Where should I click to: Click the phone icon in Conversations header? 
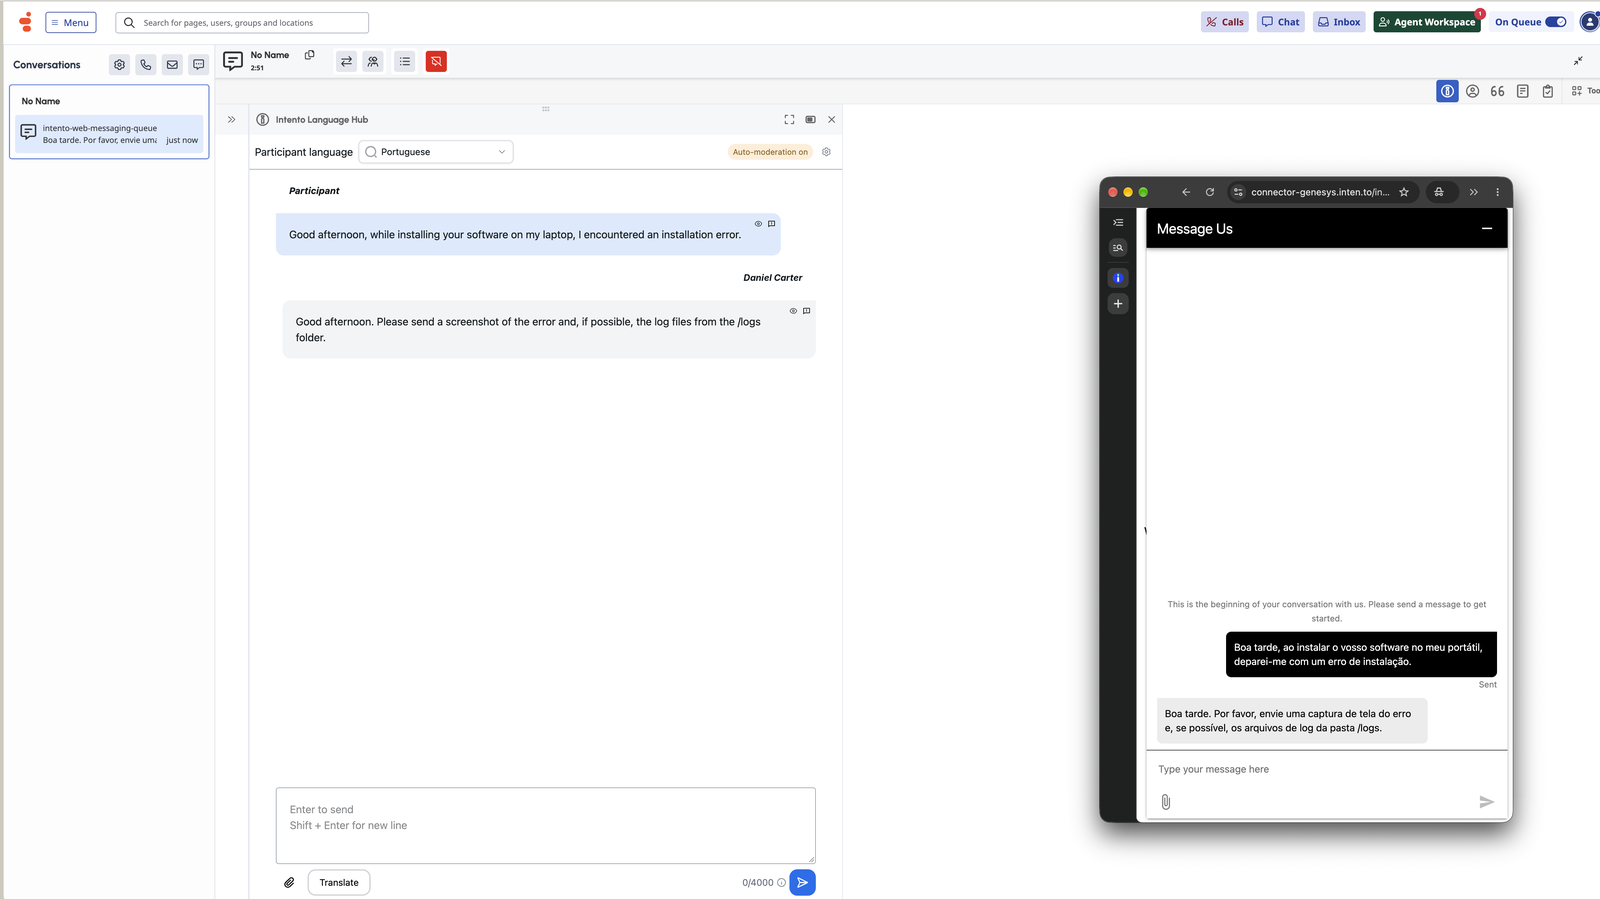pyautogui.click(x=146, y=65)
